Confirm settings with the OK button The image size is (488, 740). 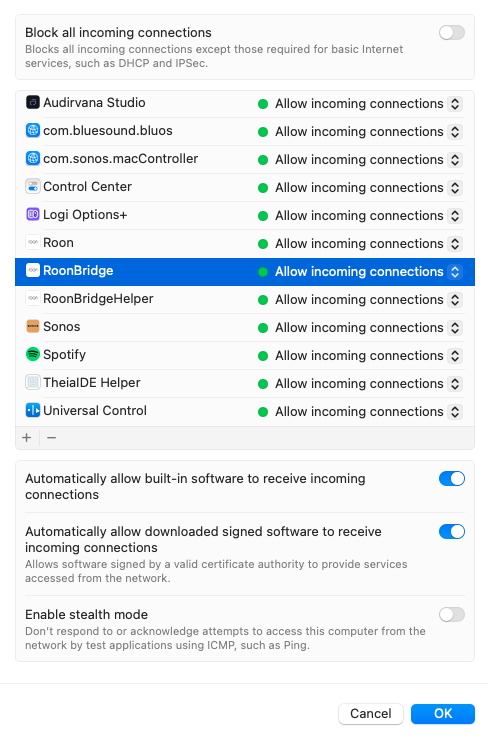point(443,714)
